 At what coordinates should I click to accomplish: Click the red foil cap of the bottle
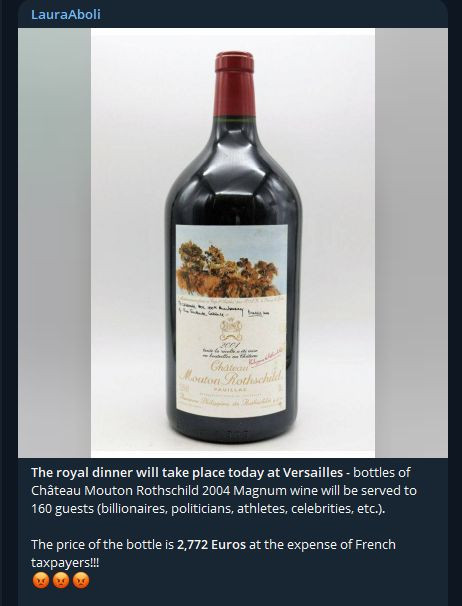tap(235, 84)
